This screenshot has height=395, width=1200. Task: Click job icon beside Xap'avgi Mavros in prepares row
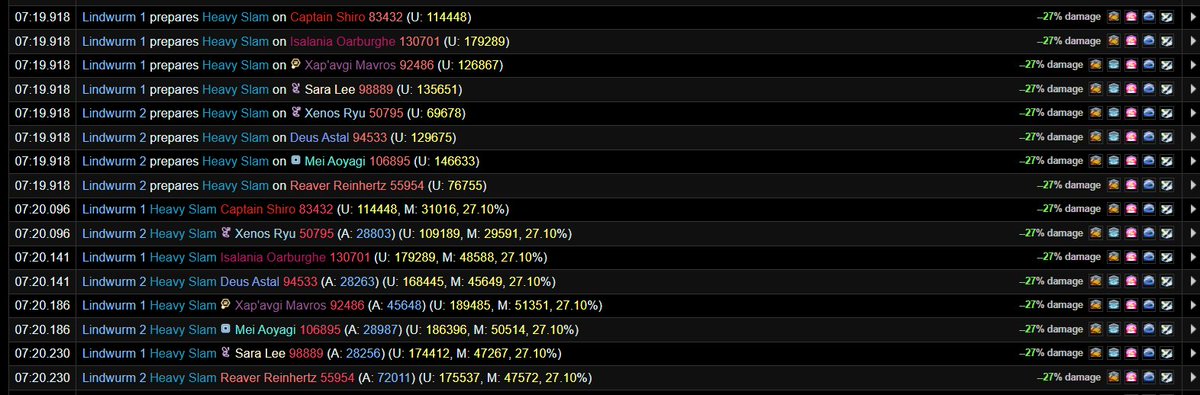tap(297, 65)
